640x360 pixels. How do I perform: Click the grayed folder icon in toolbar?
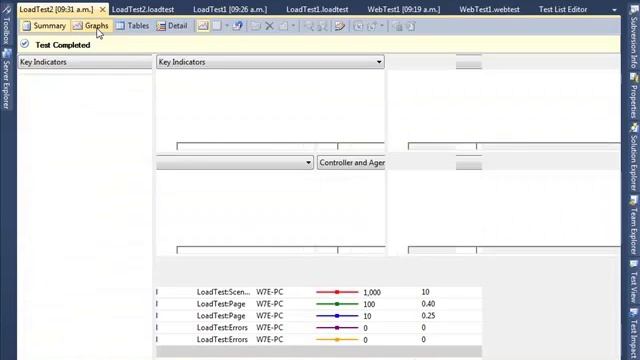point(256,26)
